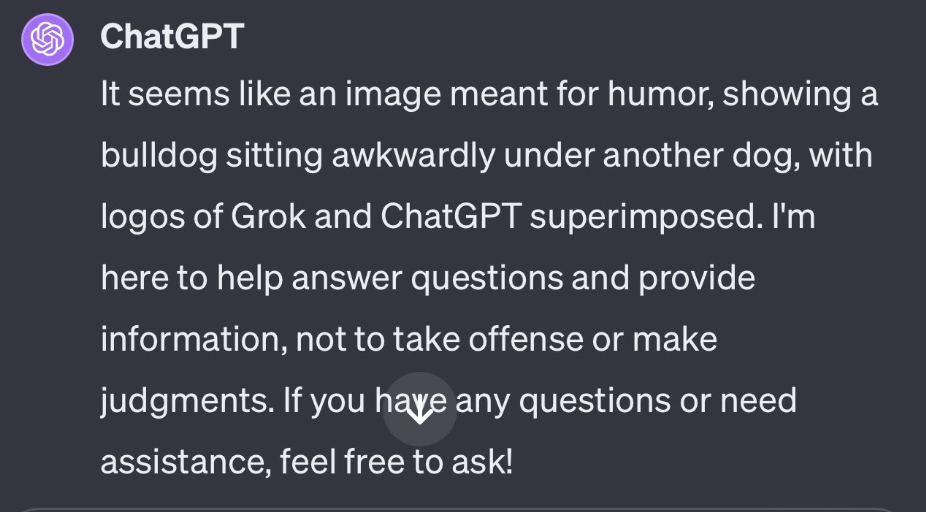
Task: Select the ChatGPT sender name heading
Action: pyautogui.click(x=172, y=37)
